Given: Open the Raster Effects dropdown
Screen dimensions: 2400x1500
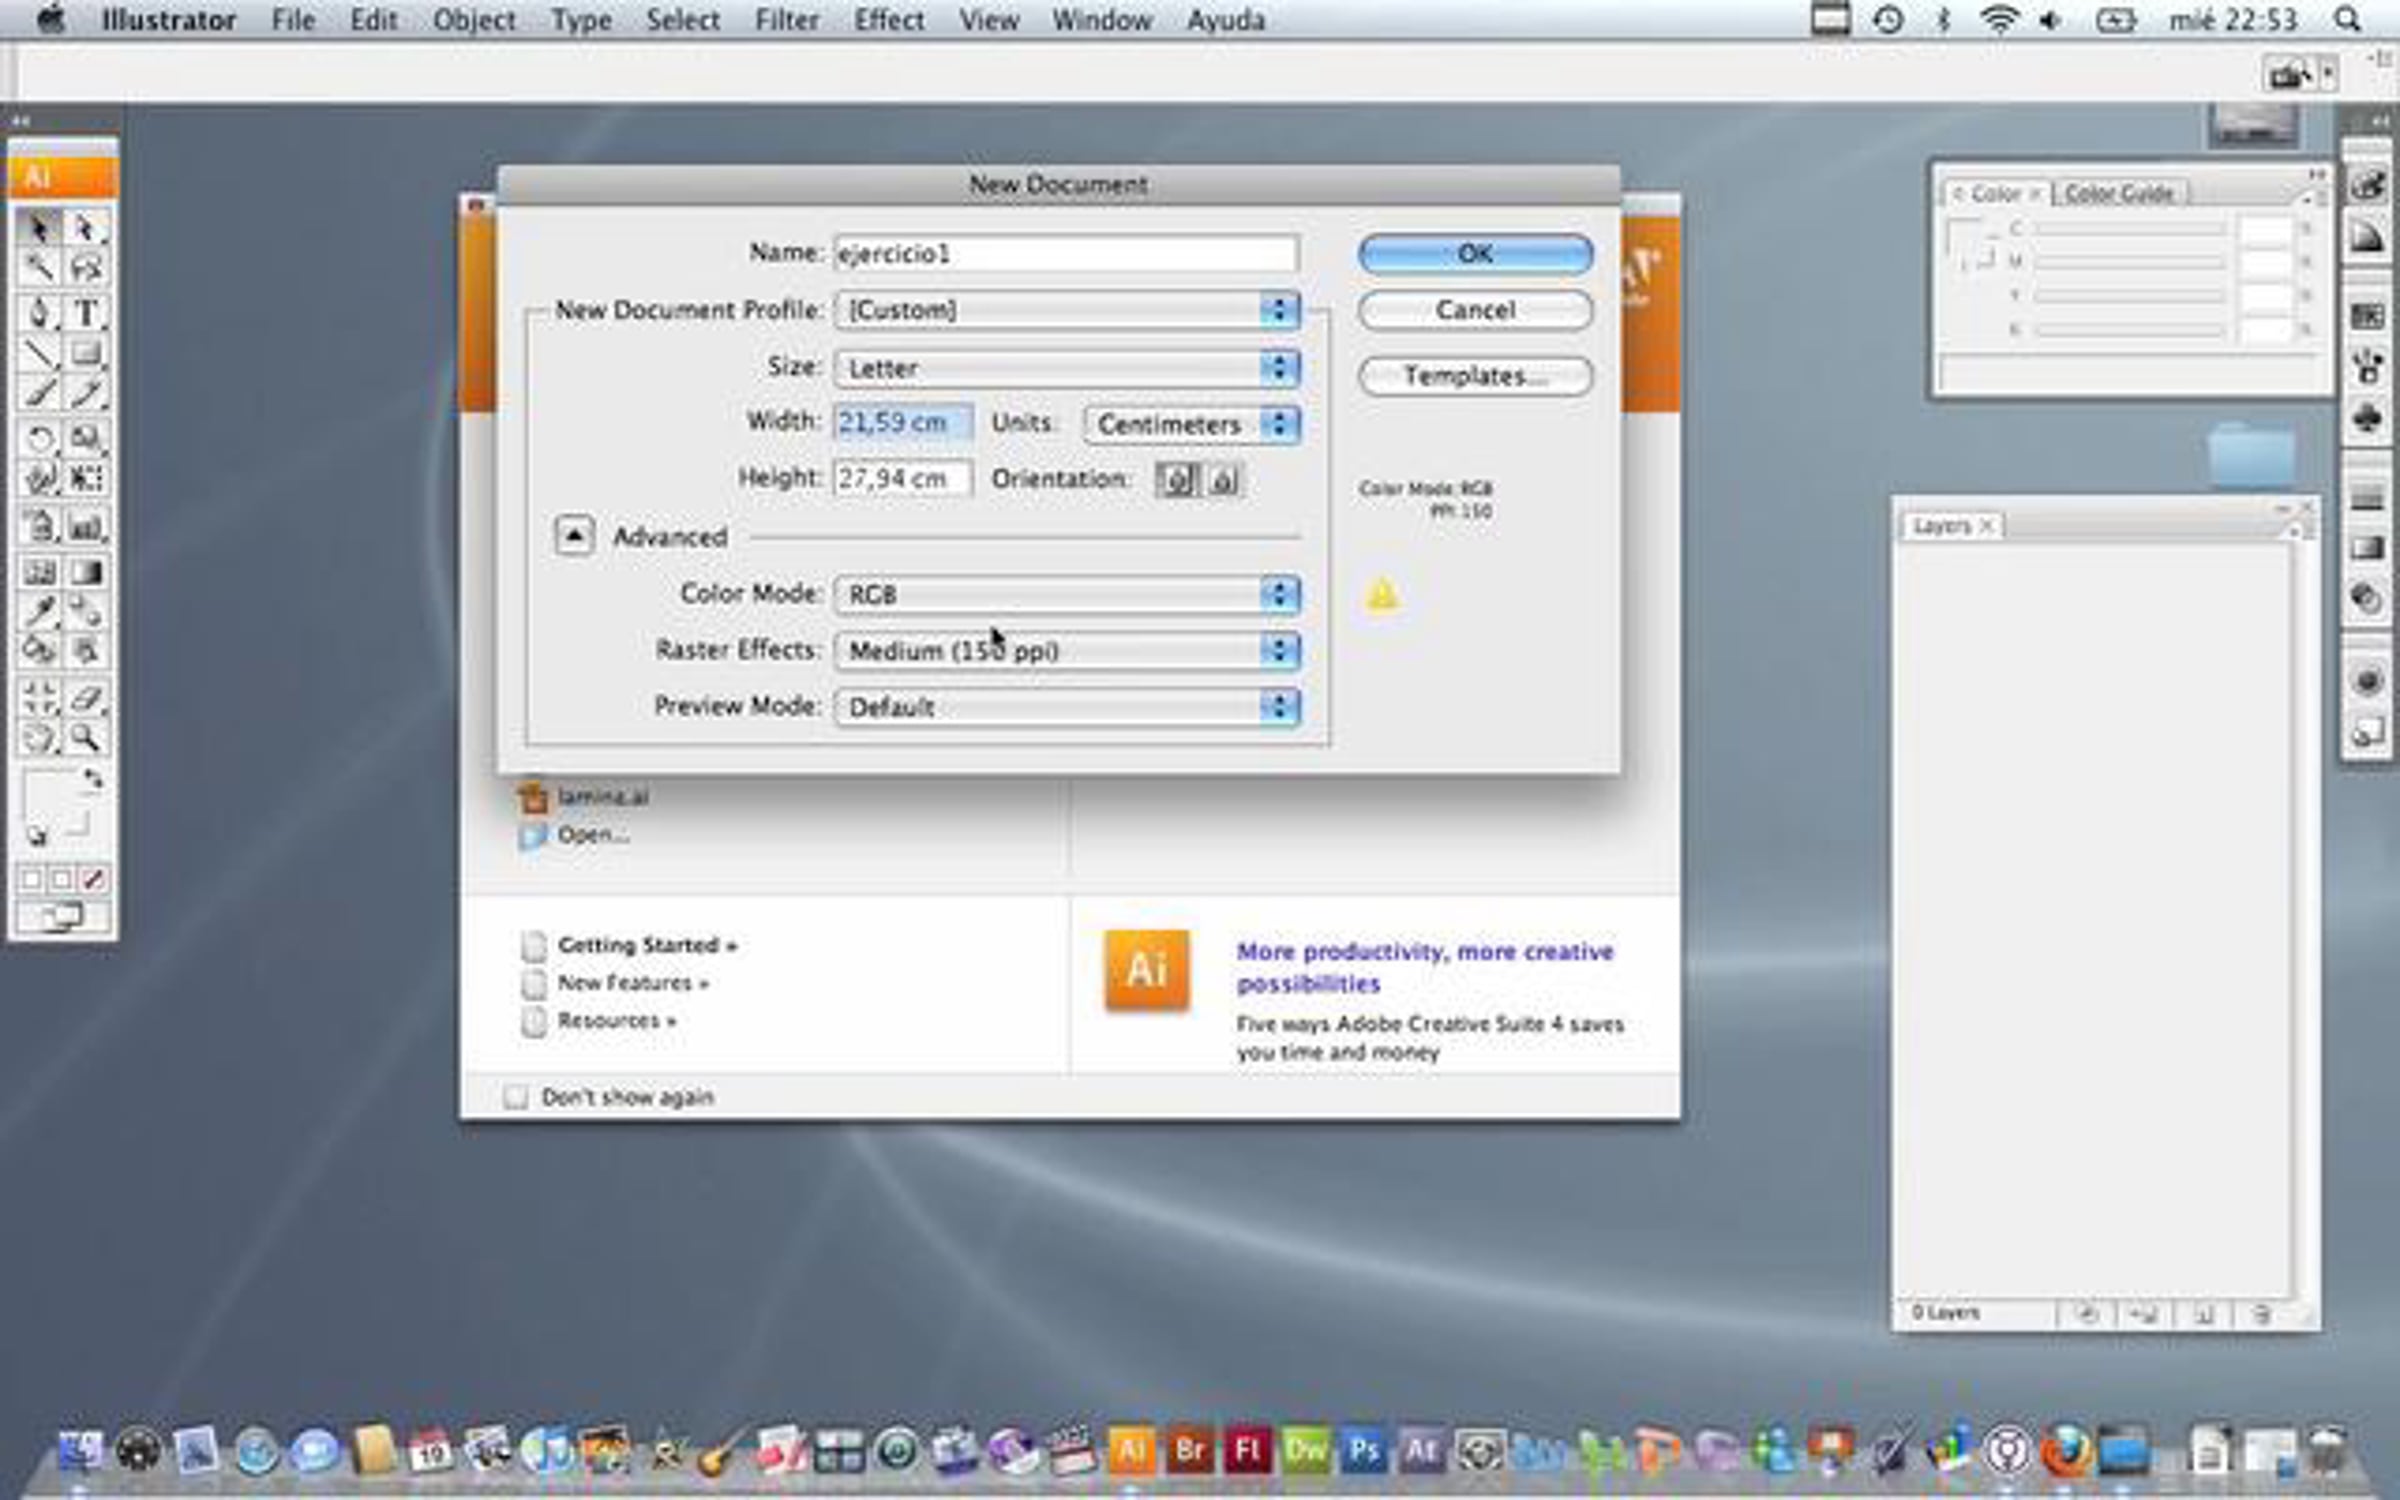Looking at the screenshot, I should (x=1067, y=651).
